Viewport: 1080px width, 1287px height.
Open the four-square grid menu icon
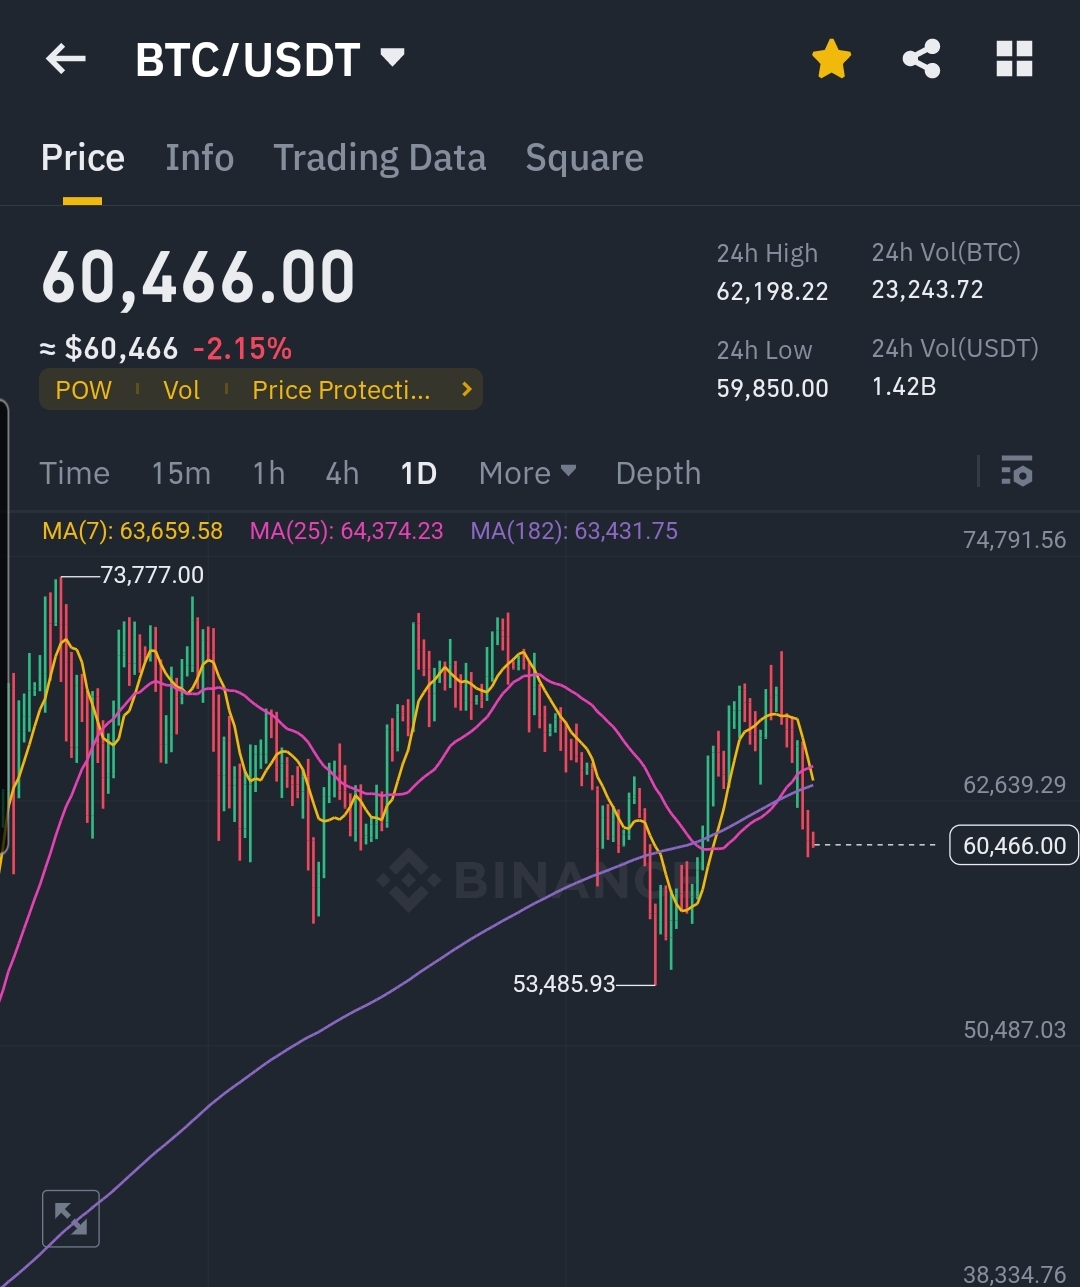tap(1014, 59)
